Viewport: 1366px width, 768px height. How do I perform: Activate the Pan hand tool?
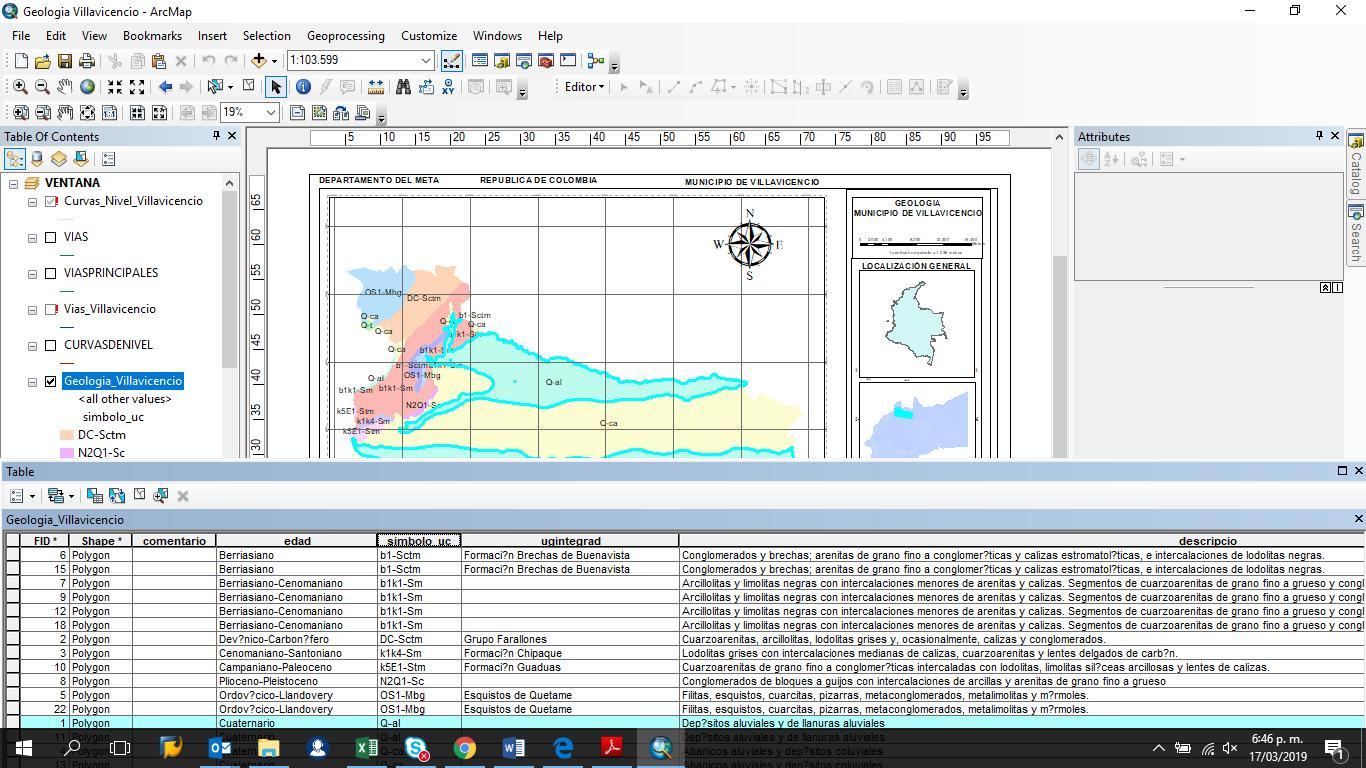pyautogui.click(x=65, y=87)
